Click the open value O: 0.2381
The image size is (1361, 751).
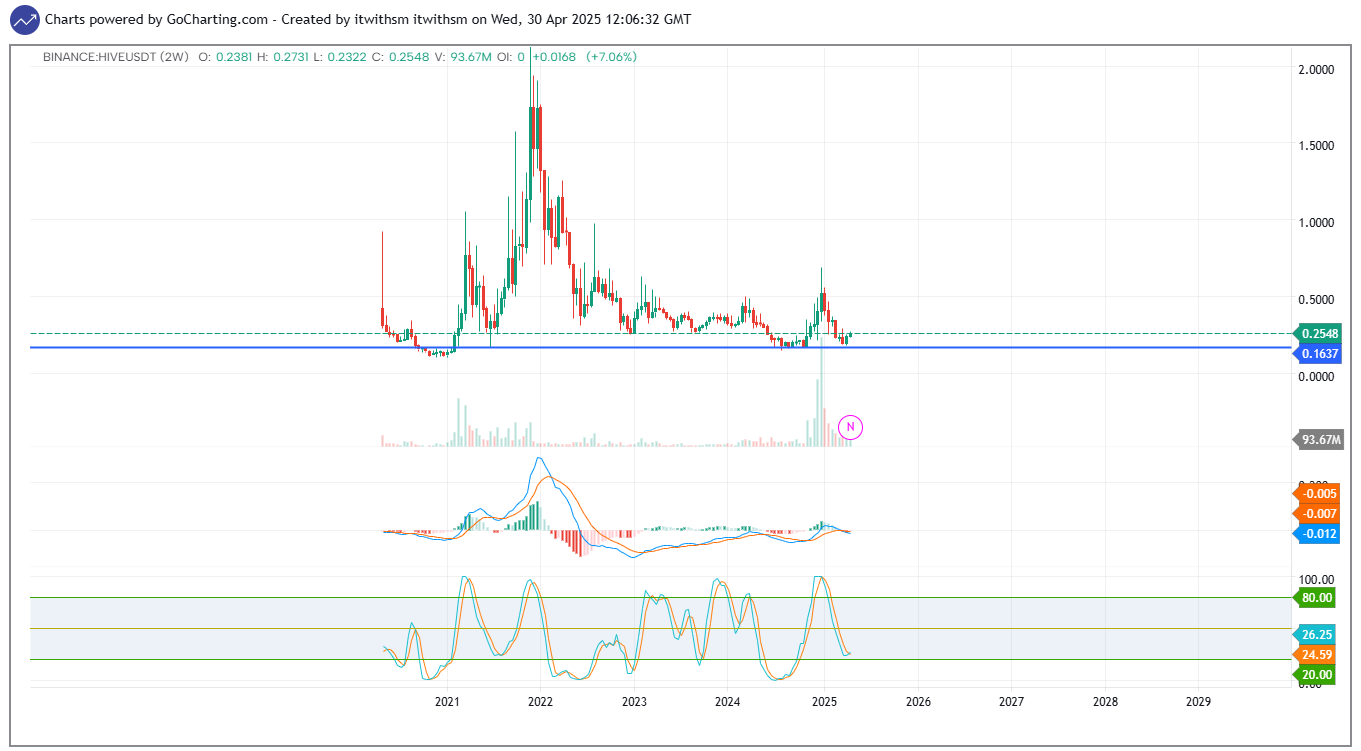coord(226,57)
